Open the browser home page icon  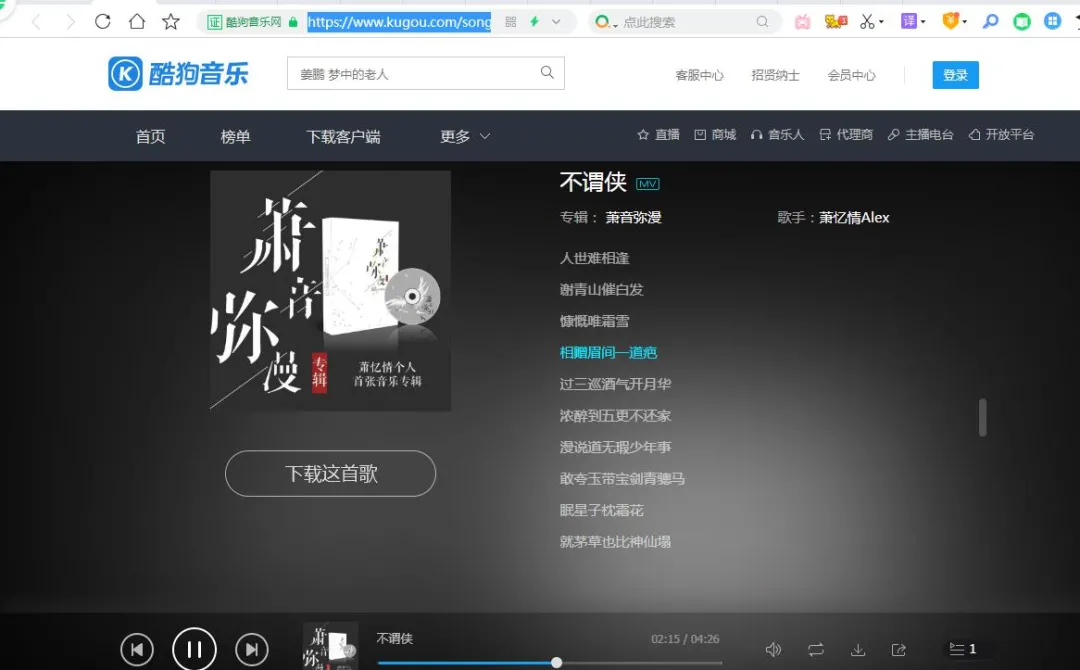pos(137,22)
